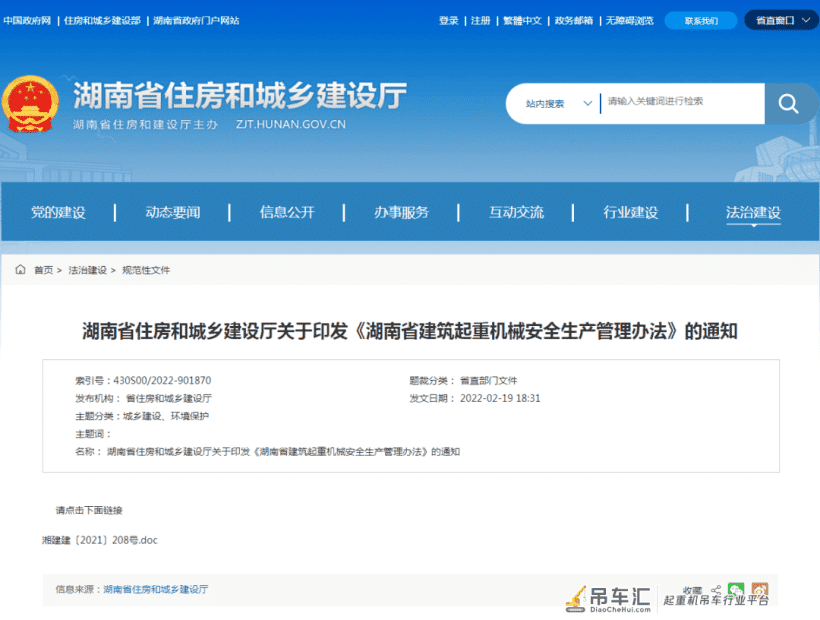Open the 动态要闻 menu
This screenshot has width=820, height=620.
pyautogui.click(x=173, y=212)
